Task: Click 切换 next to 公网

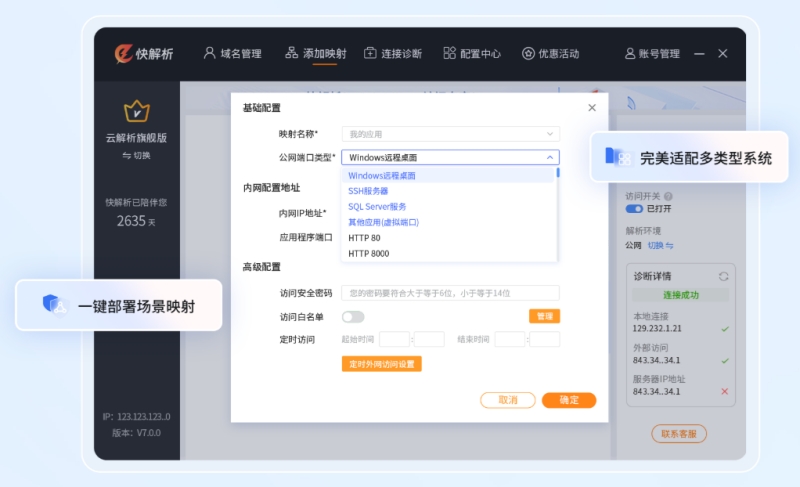Action: 660,246
